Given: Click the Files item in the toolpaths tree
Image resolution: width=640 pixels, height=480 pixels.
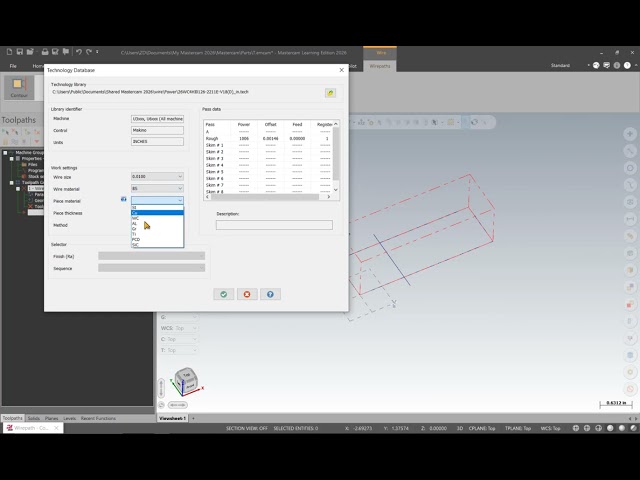Looking at the screenshot, I should 33,164.
